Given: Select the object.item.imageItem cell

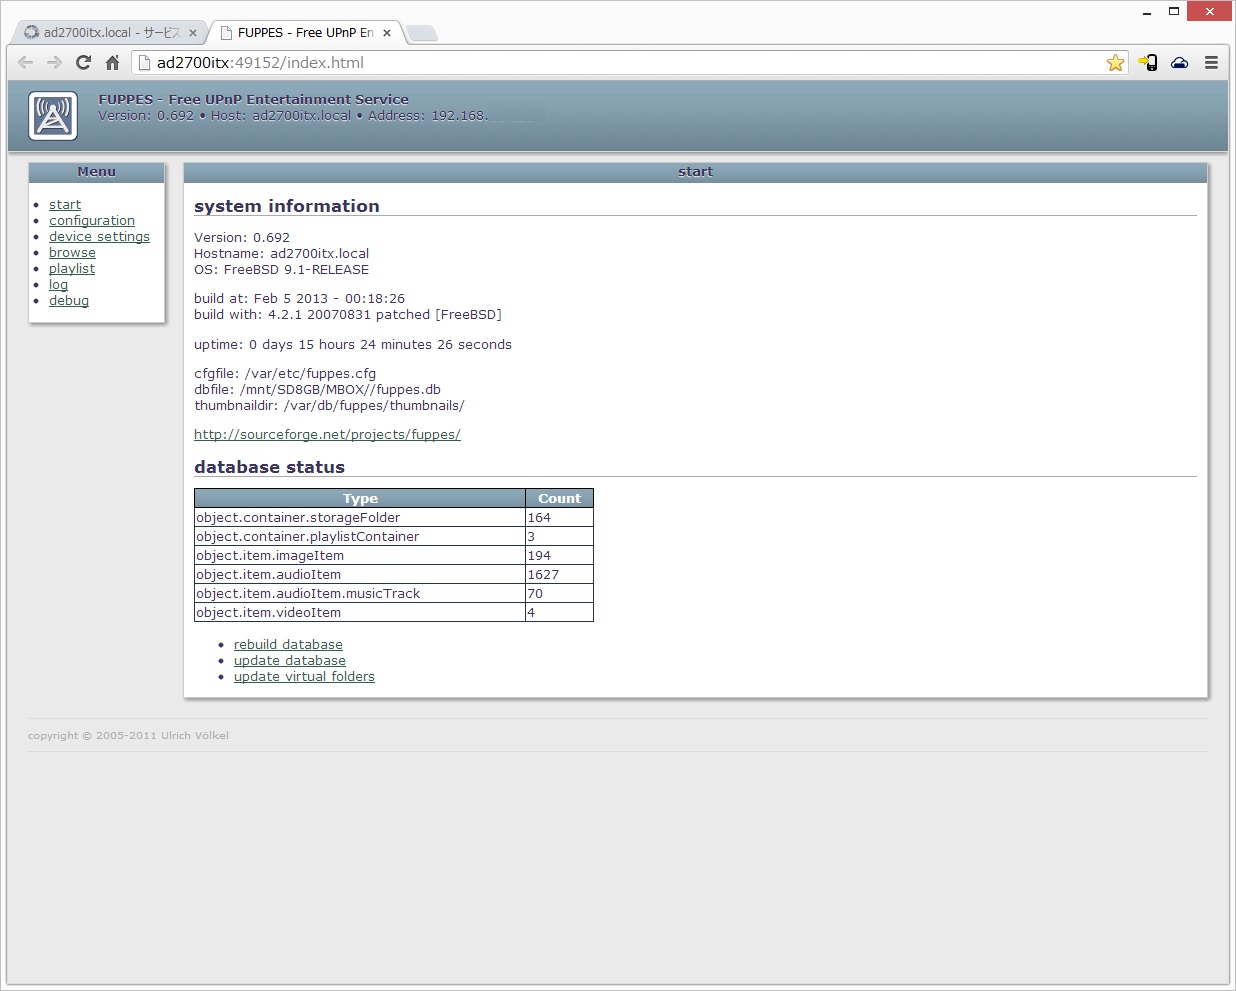Looking at the screenshot, I should 360,556.
